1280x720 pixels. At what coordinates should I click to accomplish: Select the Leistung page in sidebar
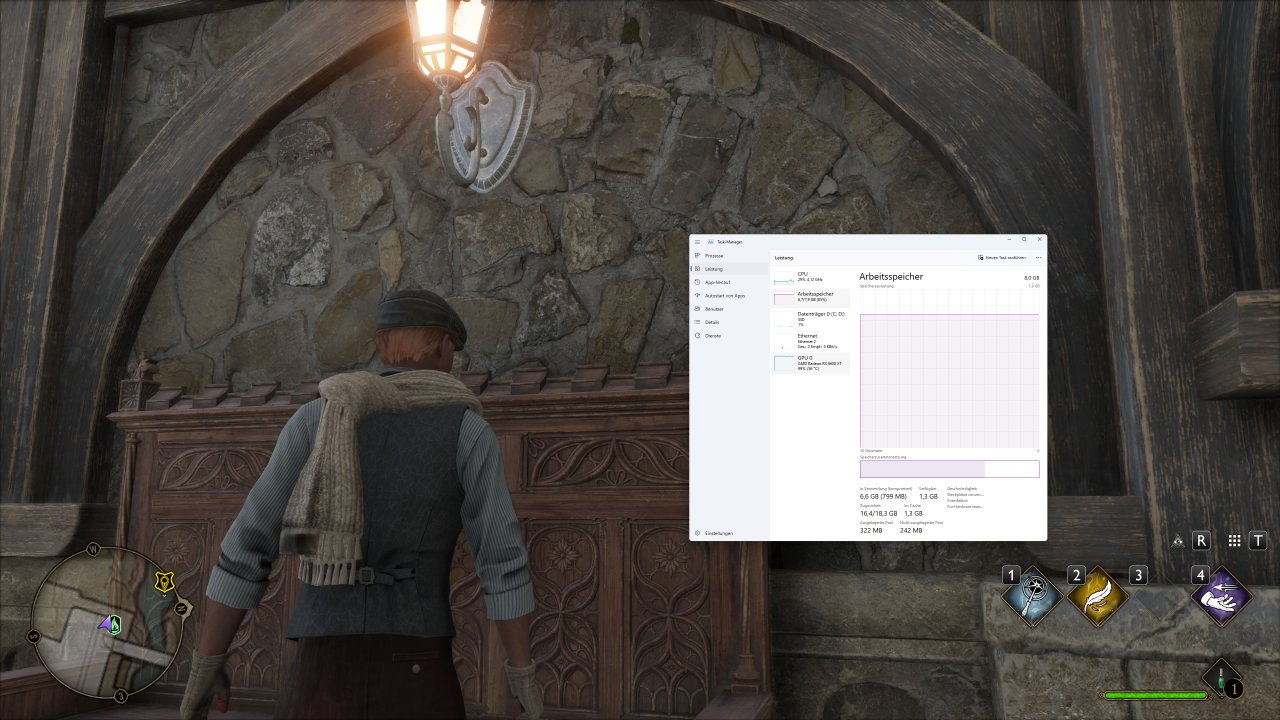(729, 269)
